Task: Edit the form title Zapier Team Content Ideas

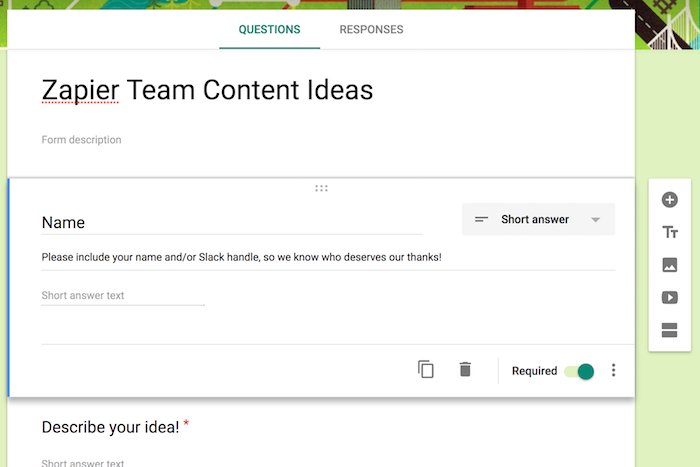Action: point(207,90)
